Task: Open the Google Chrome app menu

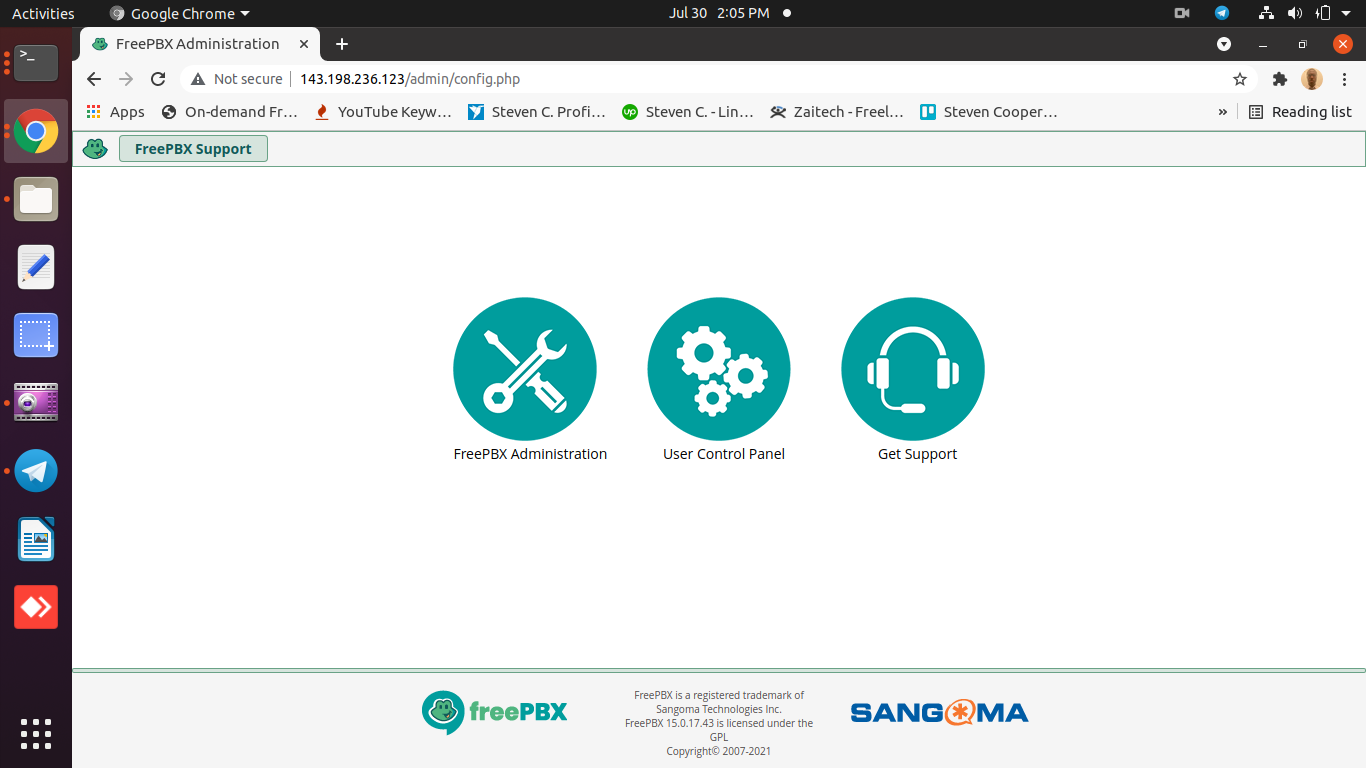Action: coord(180,13)
